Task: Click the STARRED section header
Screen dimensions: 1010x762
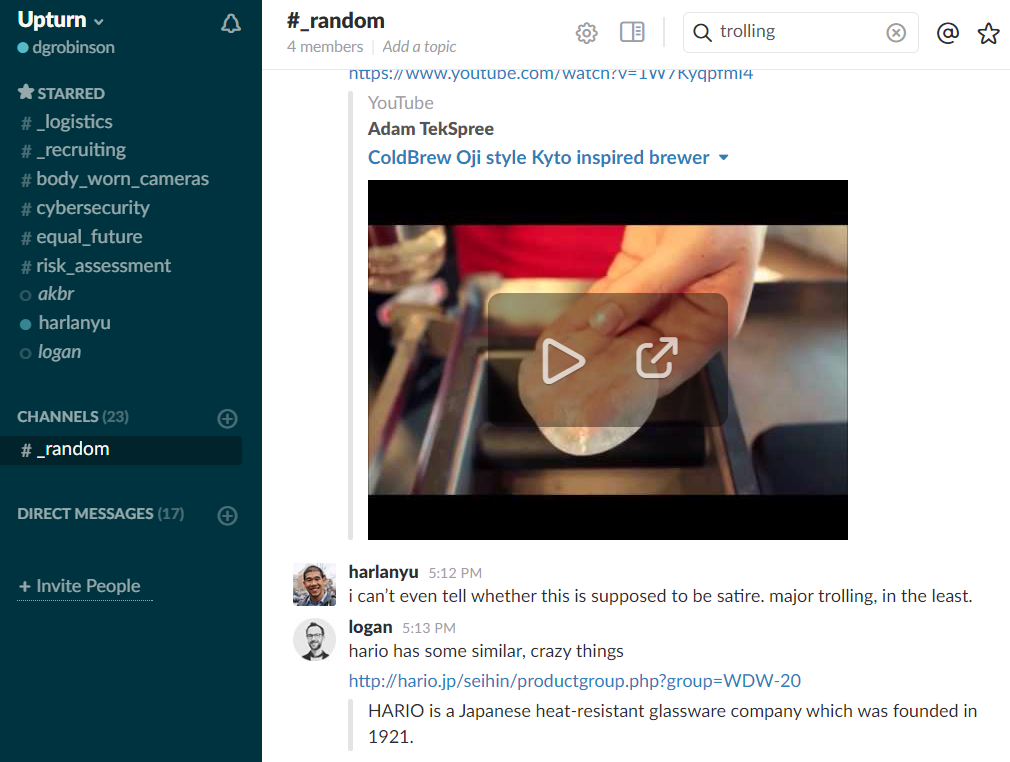Action: click(61, 93)
